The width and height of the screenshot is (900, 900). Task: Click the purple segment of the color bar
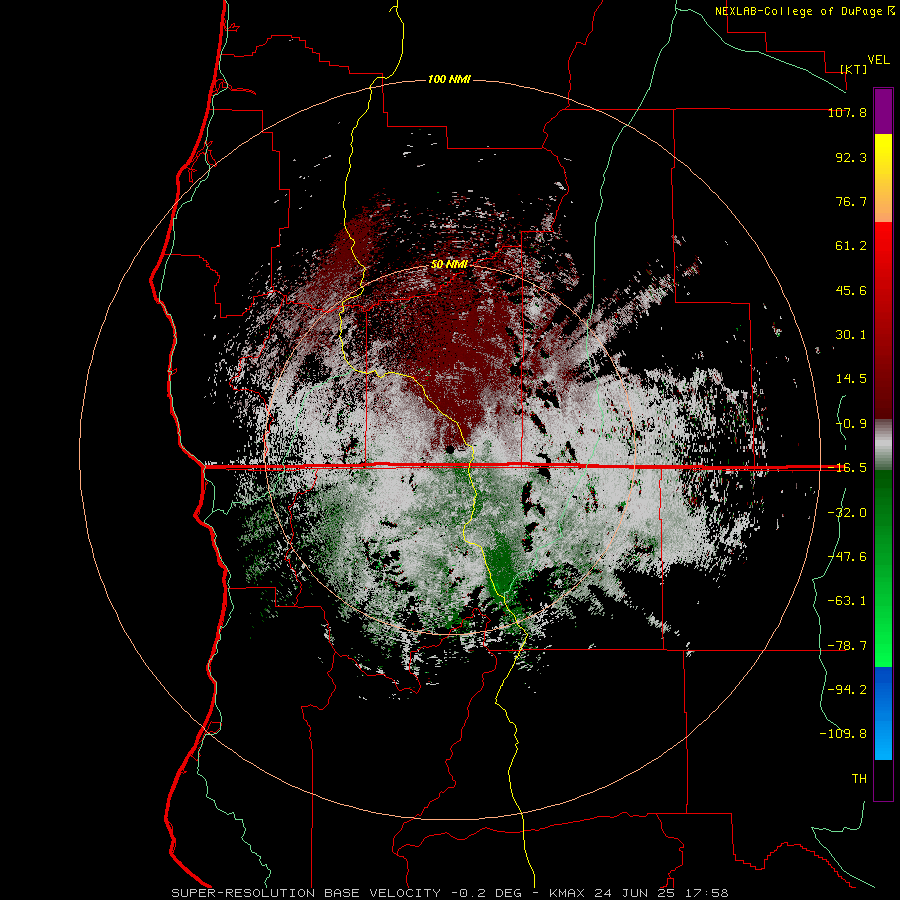[883, 111]
